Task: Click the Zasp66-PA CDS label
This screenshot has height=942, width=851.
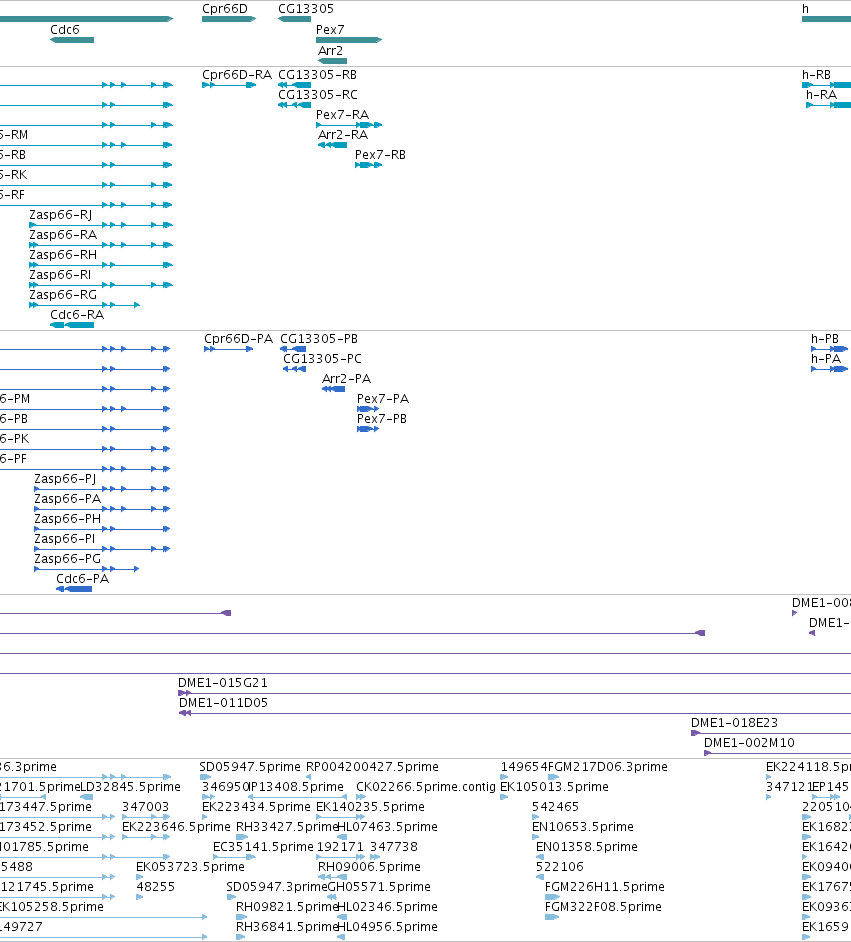Action: point(67,499)
